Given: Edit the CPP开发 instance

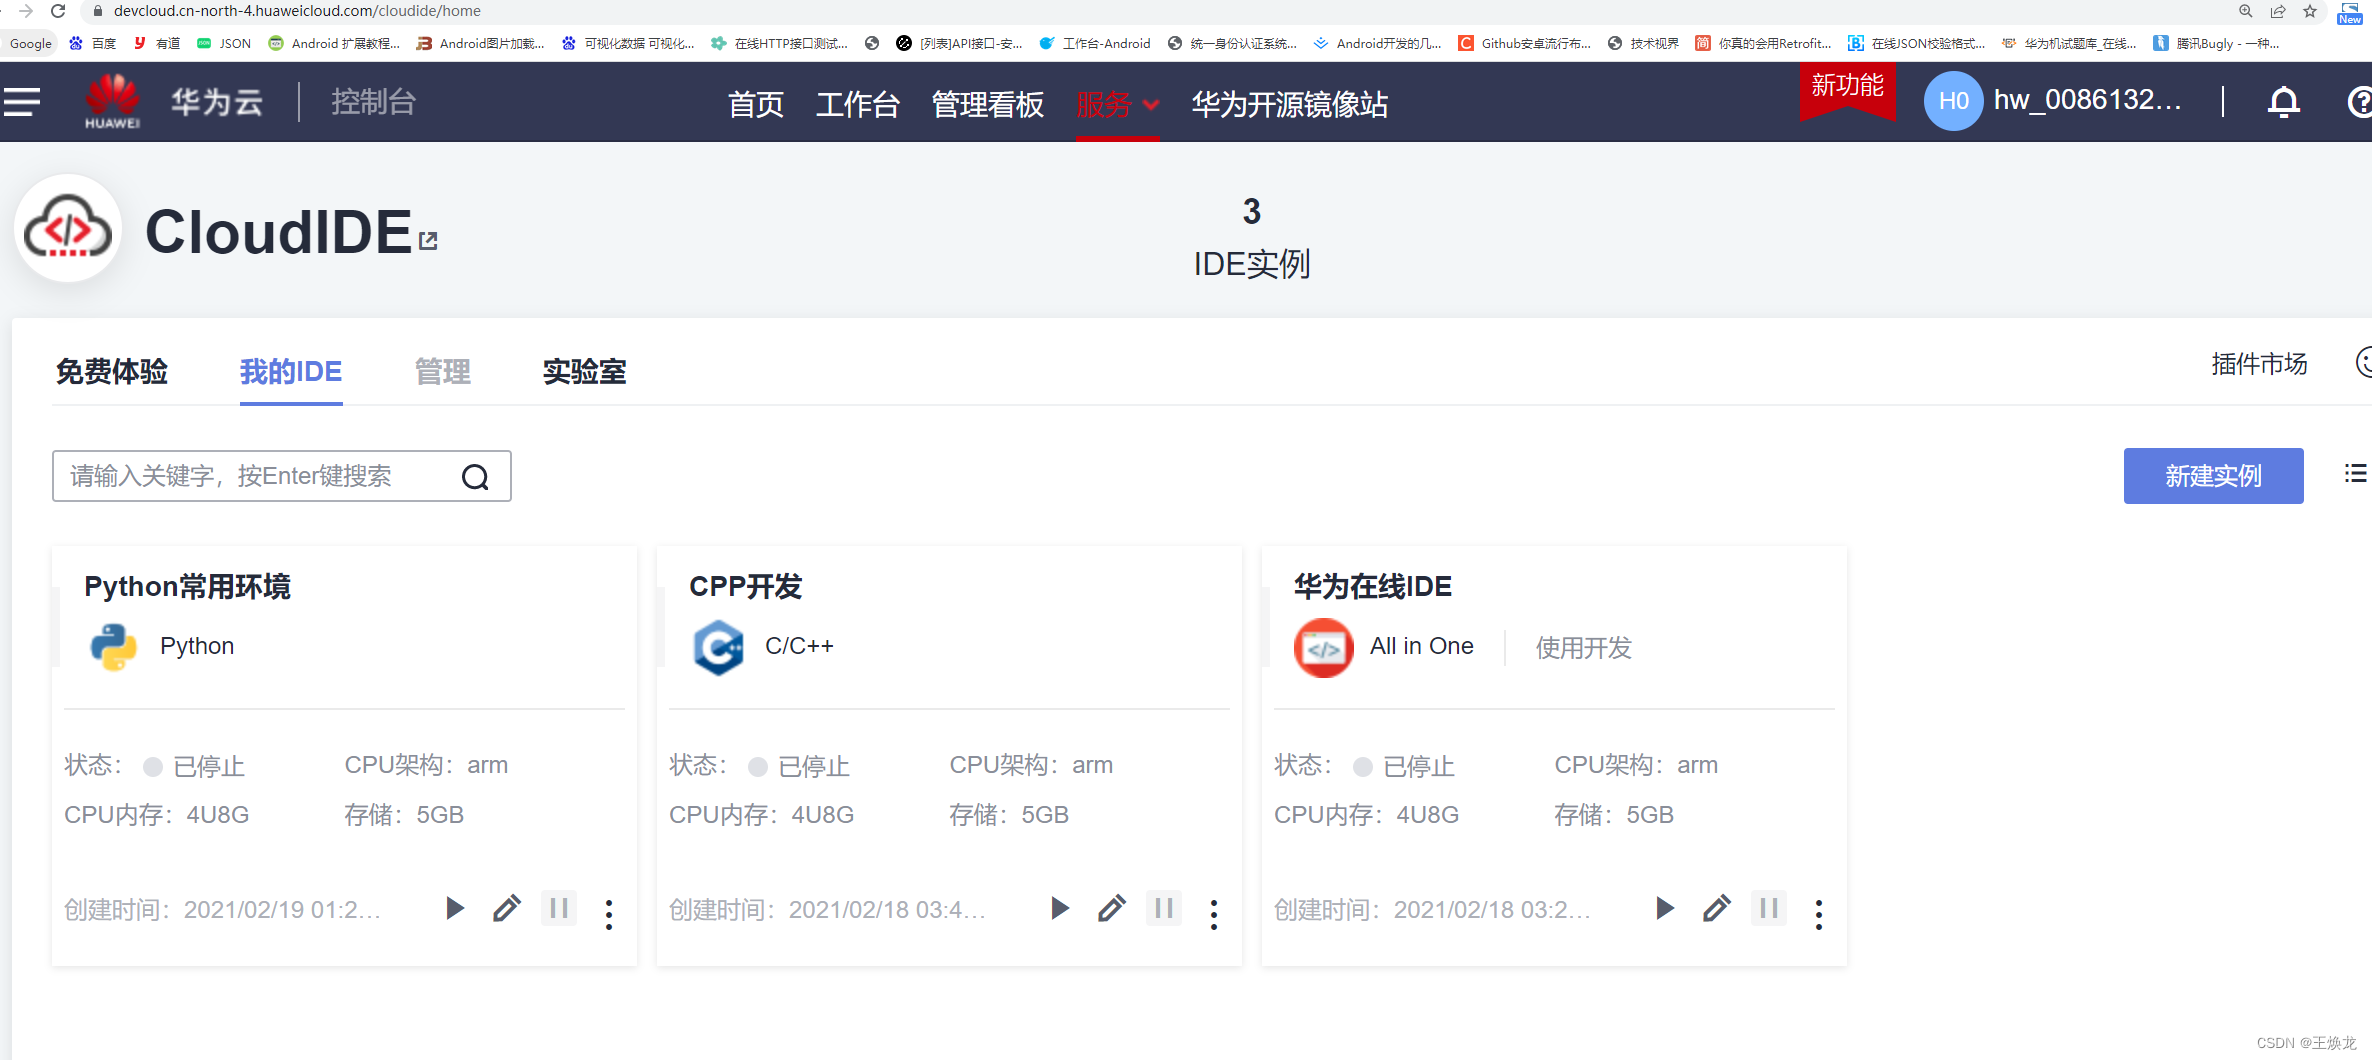Looking at the screenshot, I should 1112,908.
